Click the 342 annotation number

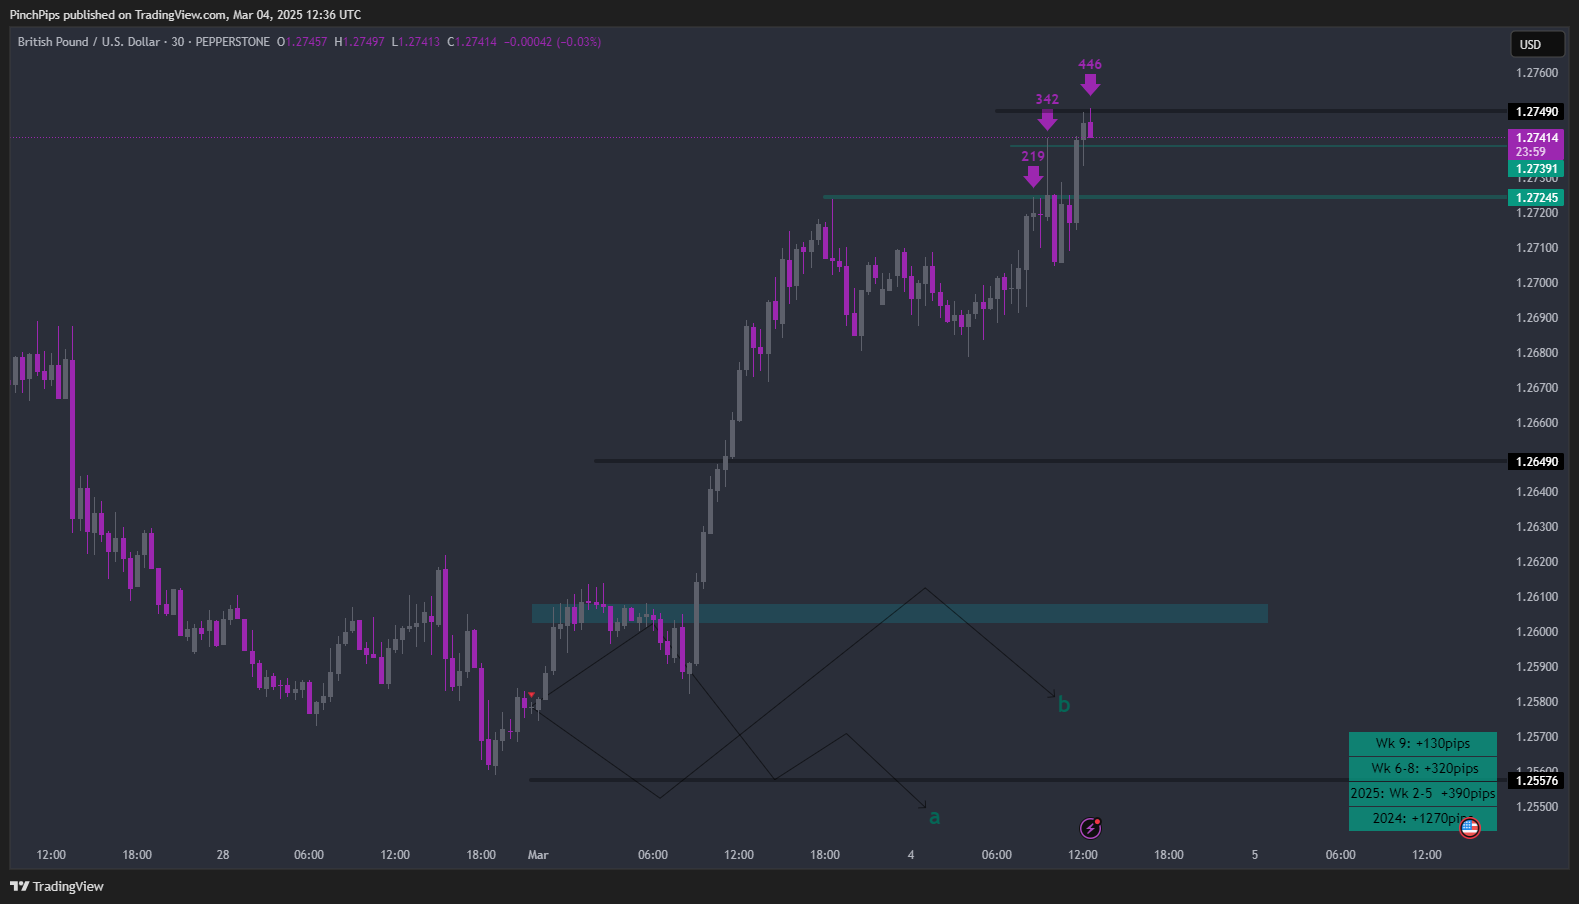click(1047, 99)
